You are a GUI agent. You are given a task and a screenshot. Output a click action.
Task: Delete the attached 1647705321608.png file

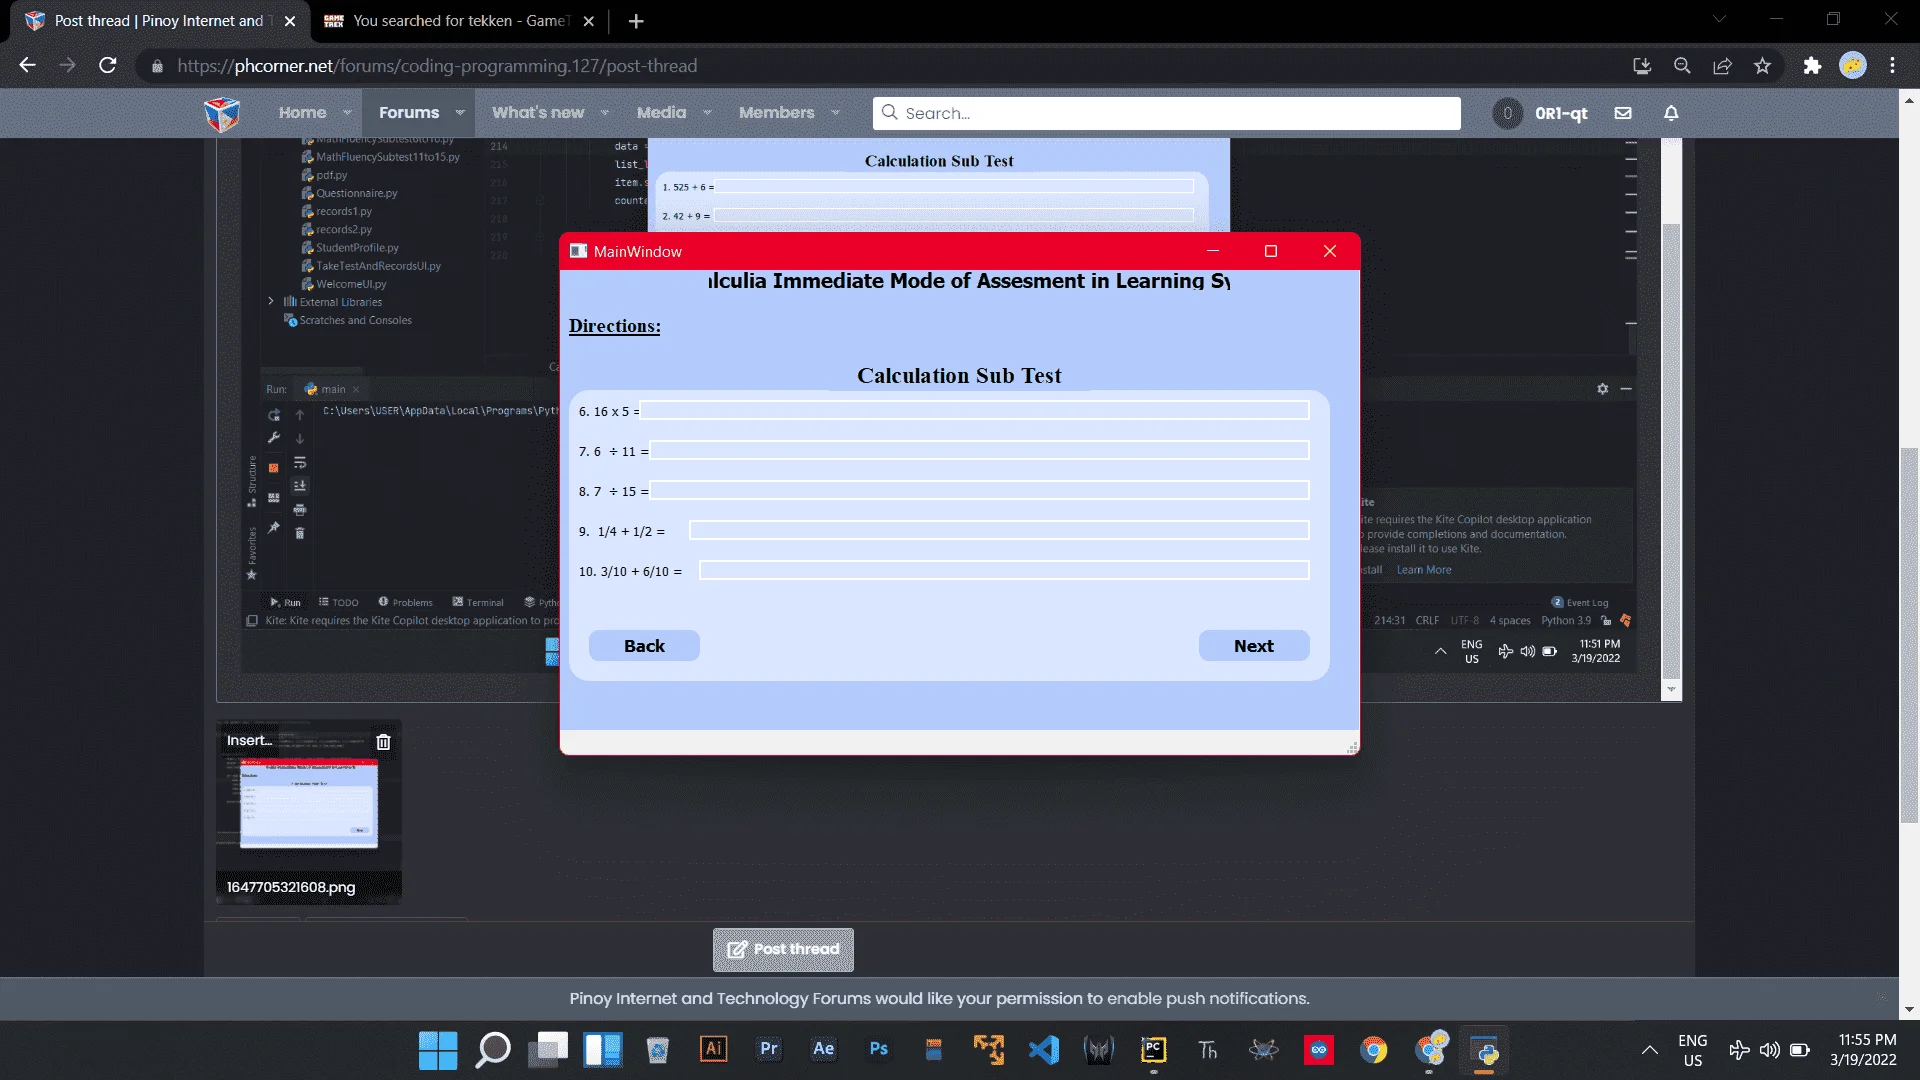(x=383, y=741)
